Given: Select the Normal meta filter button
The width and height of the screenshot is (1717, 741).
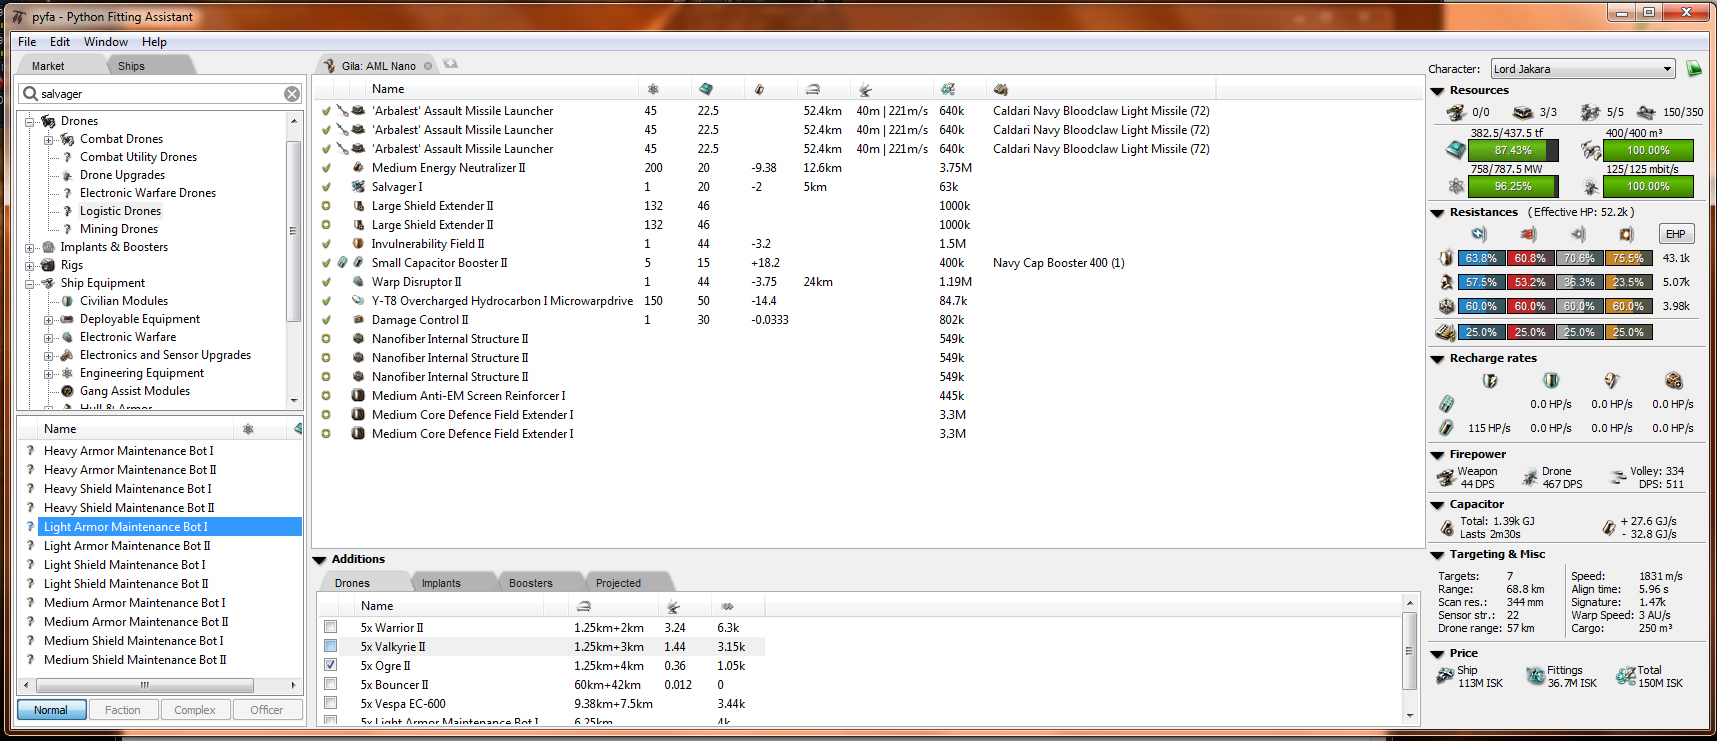Looking at the screenshot, I should click(51, 710).
